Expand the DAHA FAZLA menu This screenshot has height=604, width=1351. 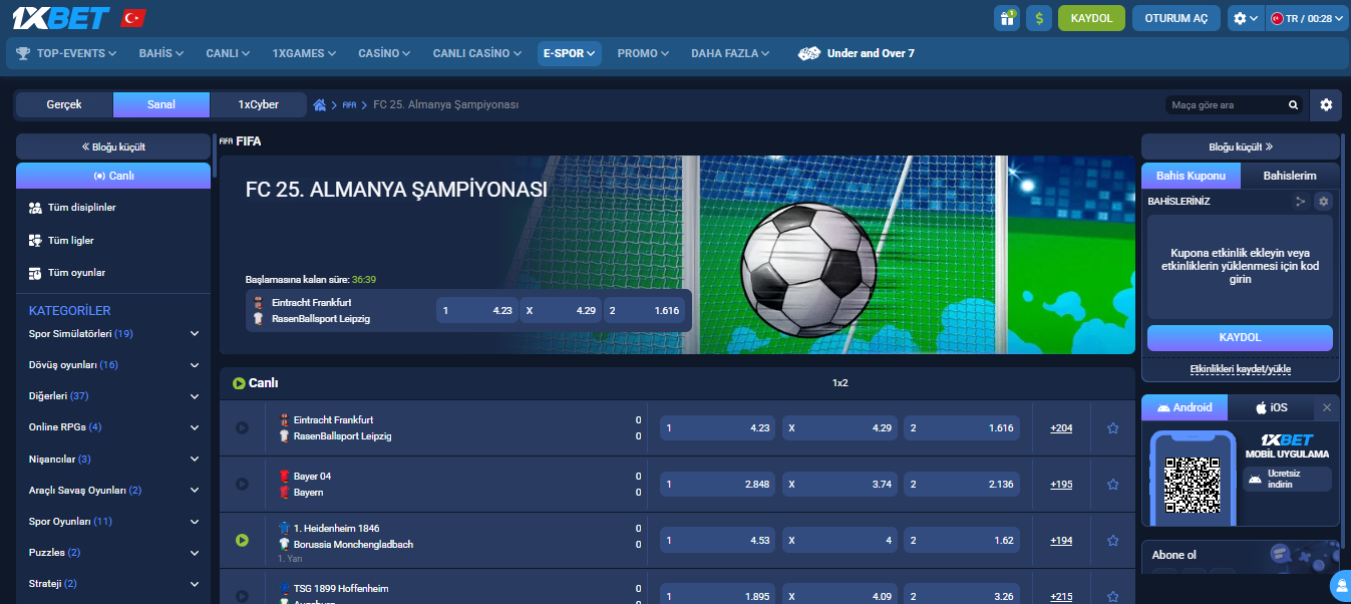730,53
